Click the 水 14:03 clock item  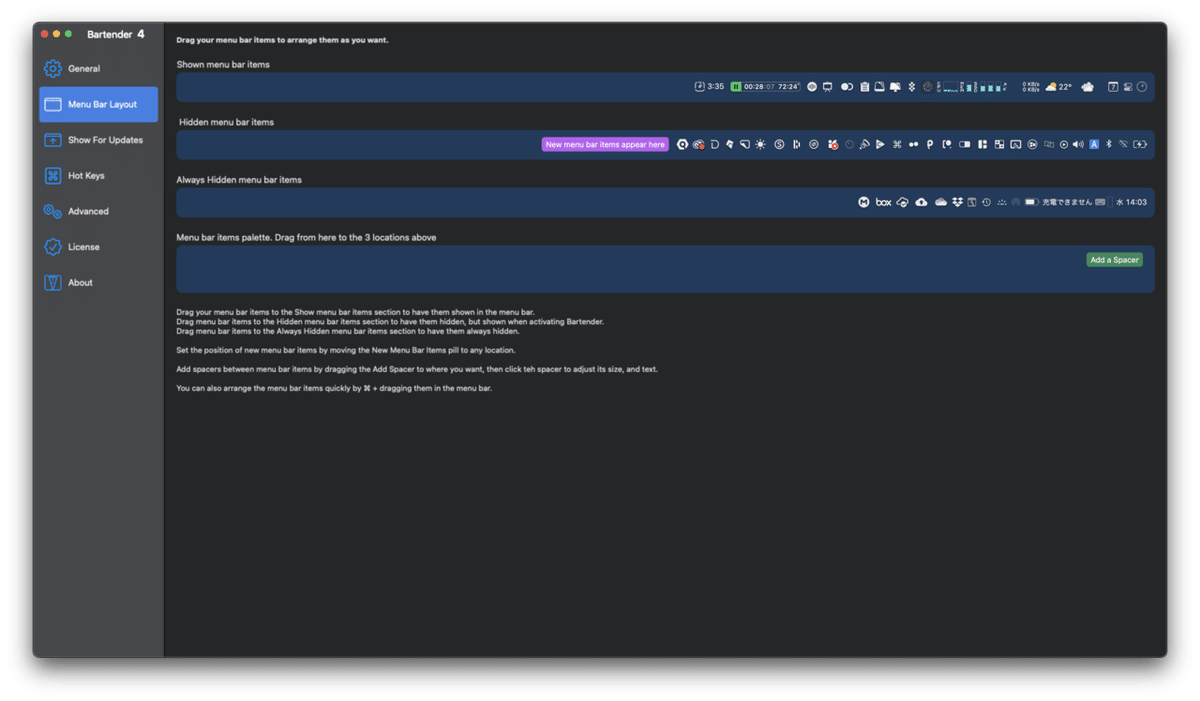coord(1131,202)
